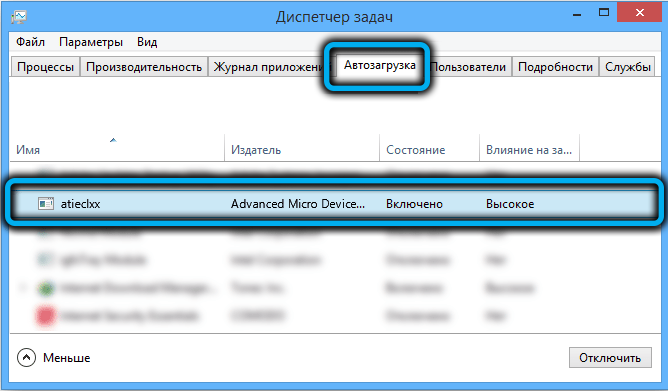Open the Вид menu
The height and width of the screenshot is (391, 668).
click(x=147, y=42)
